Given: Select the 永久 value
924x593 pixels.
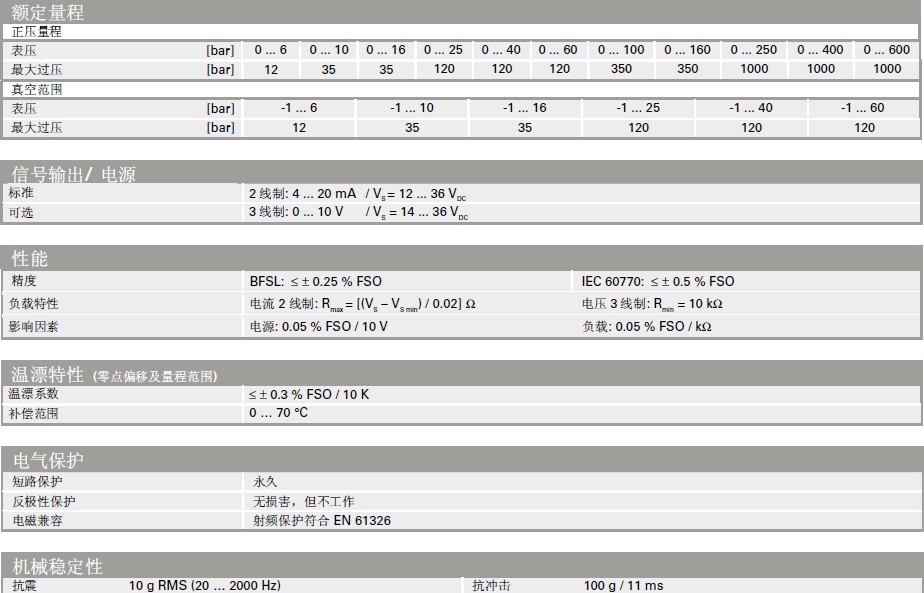Looking at the screenshot, I should (x=265, y=482).
